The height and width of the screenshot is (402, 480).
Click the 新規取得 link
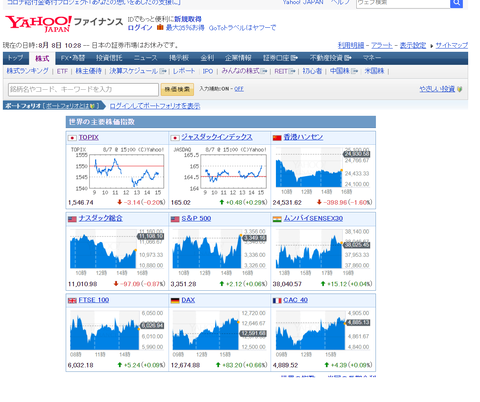[x=188, y=19]
